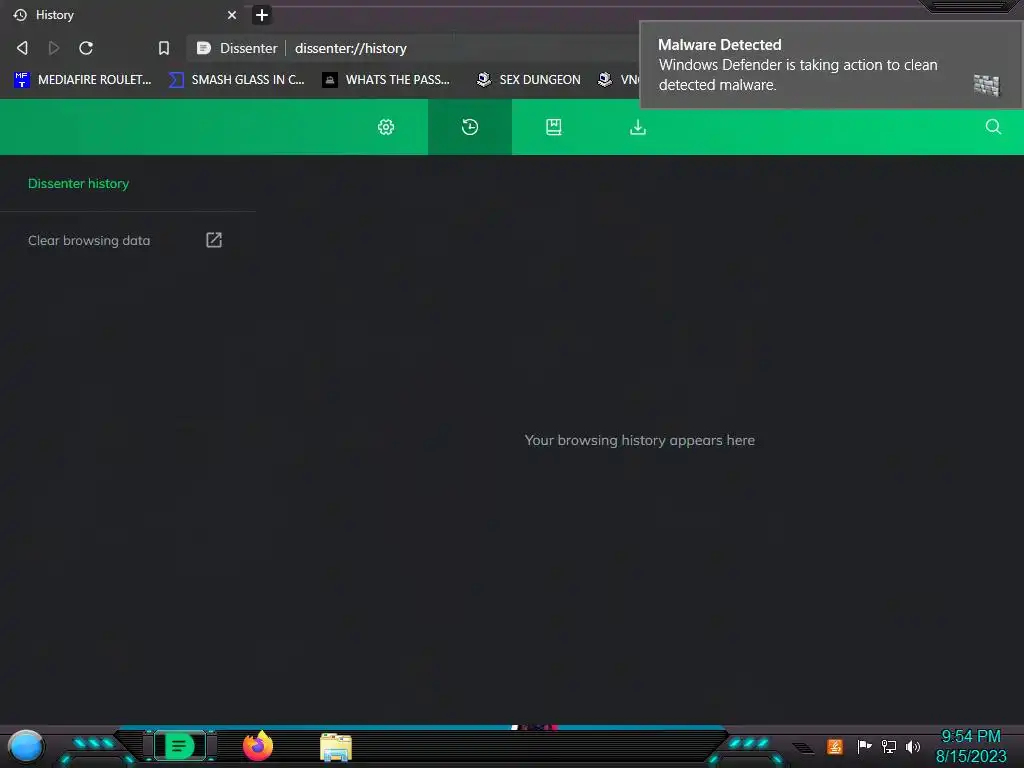1024x768 pixels.
Task: Click the clock showing 9:54 PM
Action: (970, 746)
